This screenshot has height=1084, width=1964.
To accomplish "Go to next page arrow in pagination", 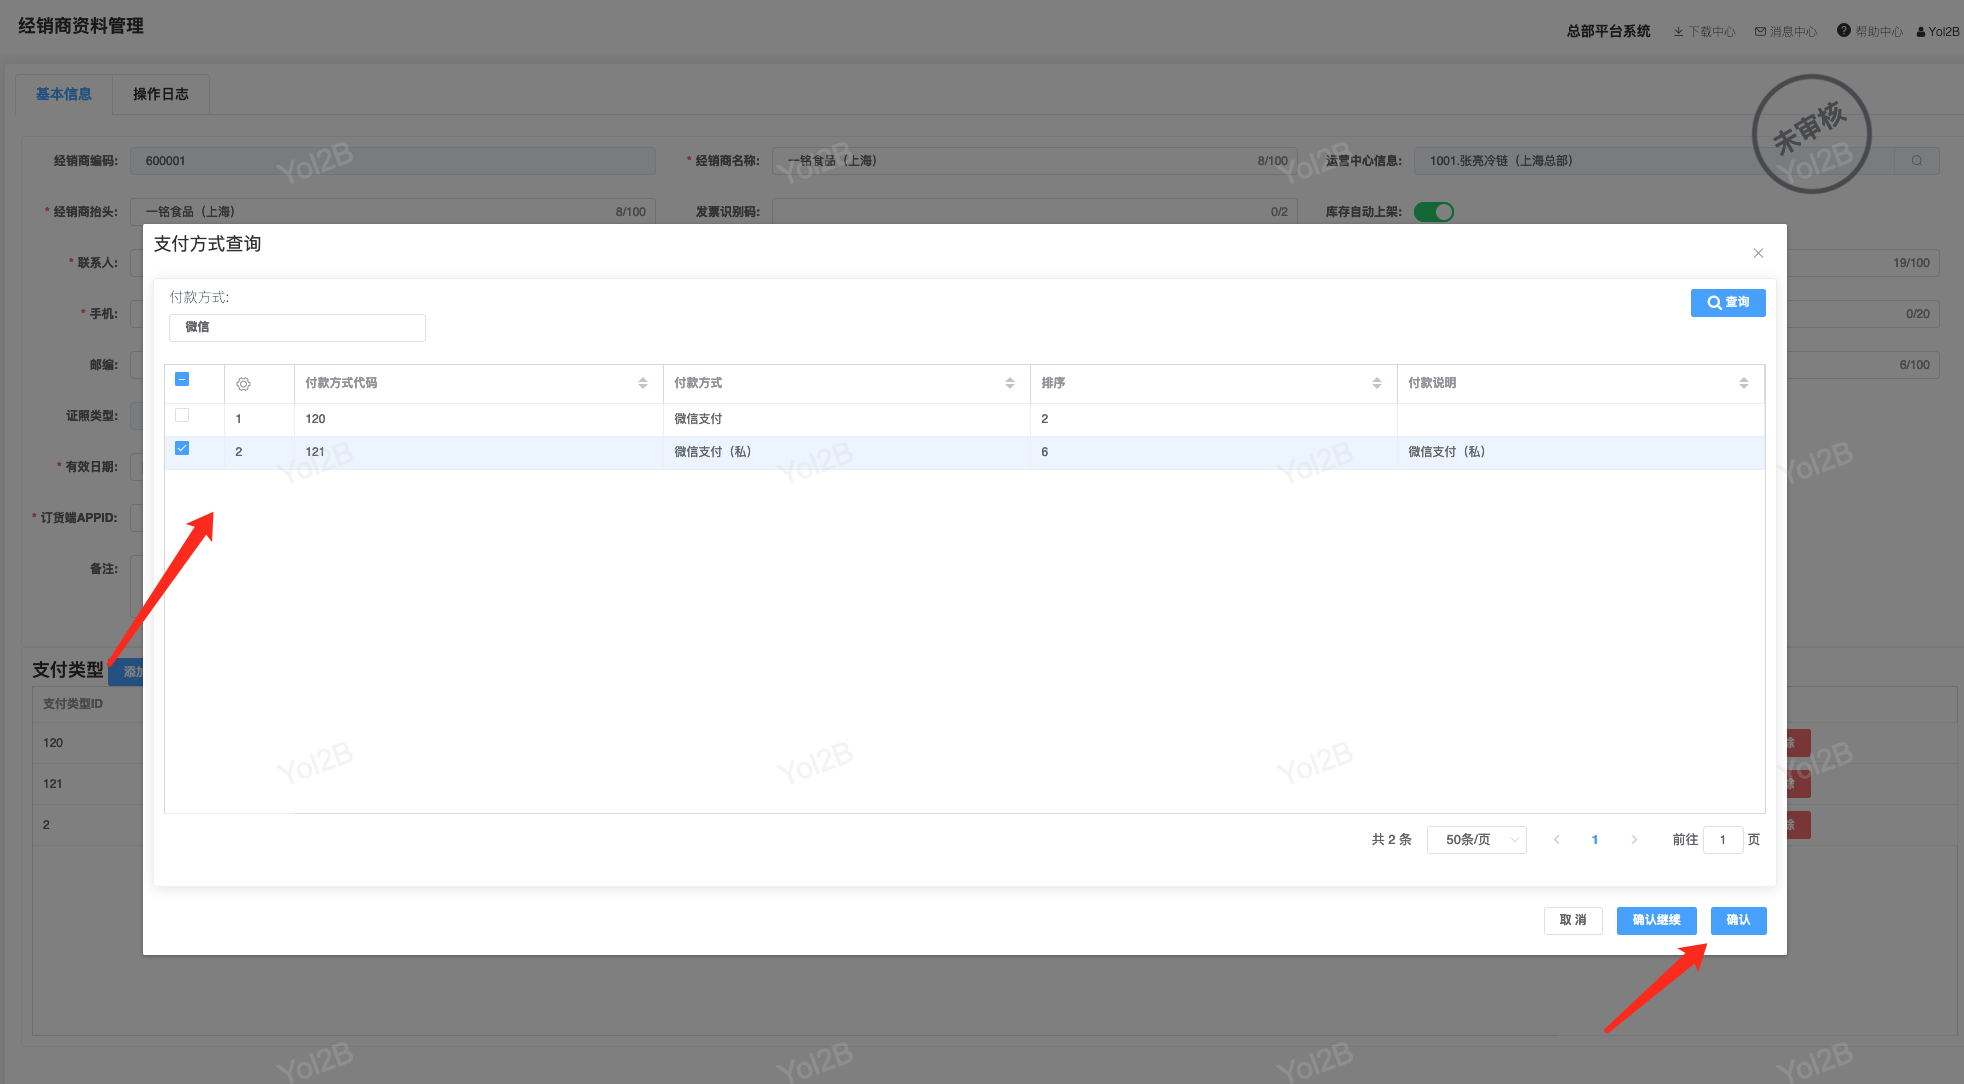I will click(x=1634, y=840).
